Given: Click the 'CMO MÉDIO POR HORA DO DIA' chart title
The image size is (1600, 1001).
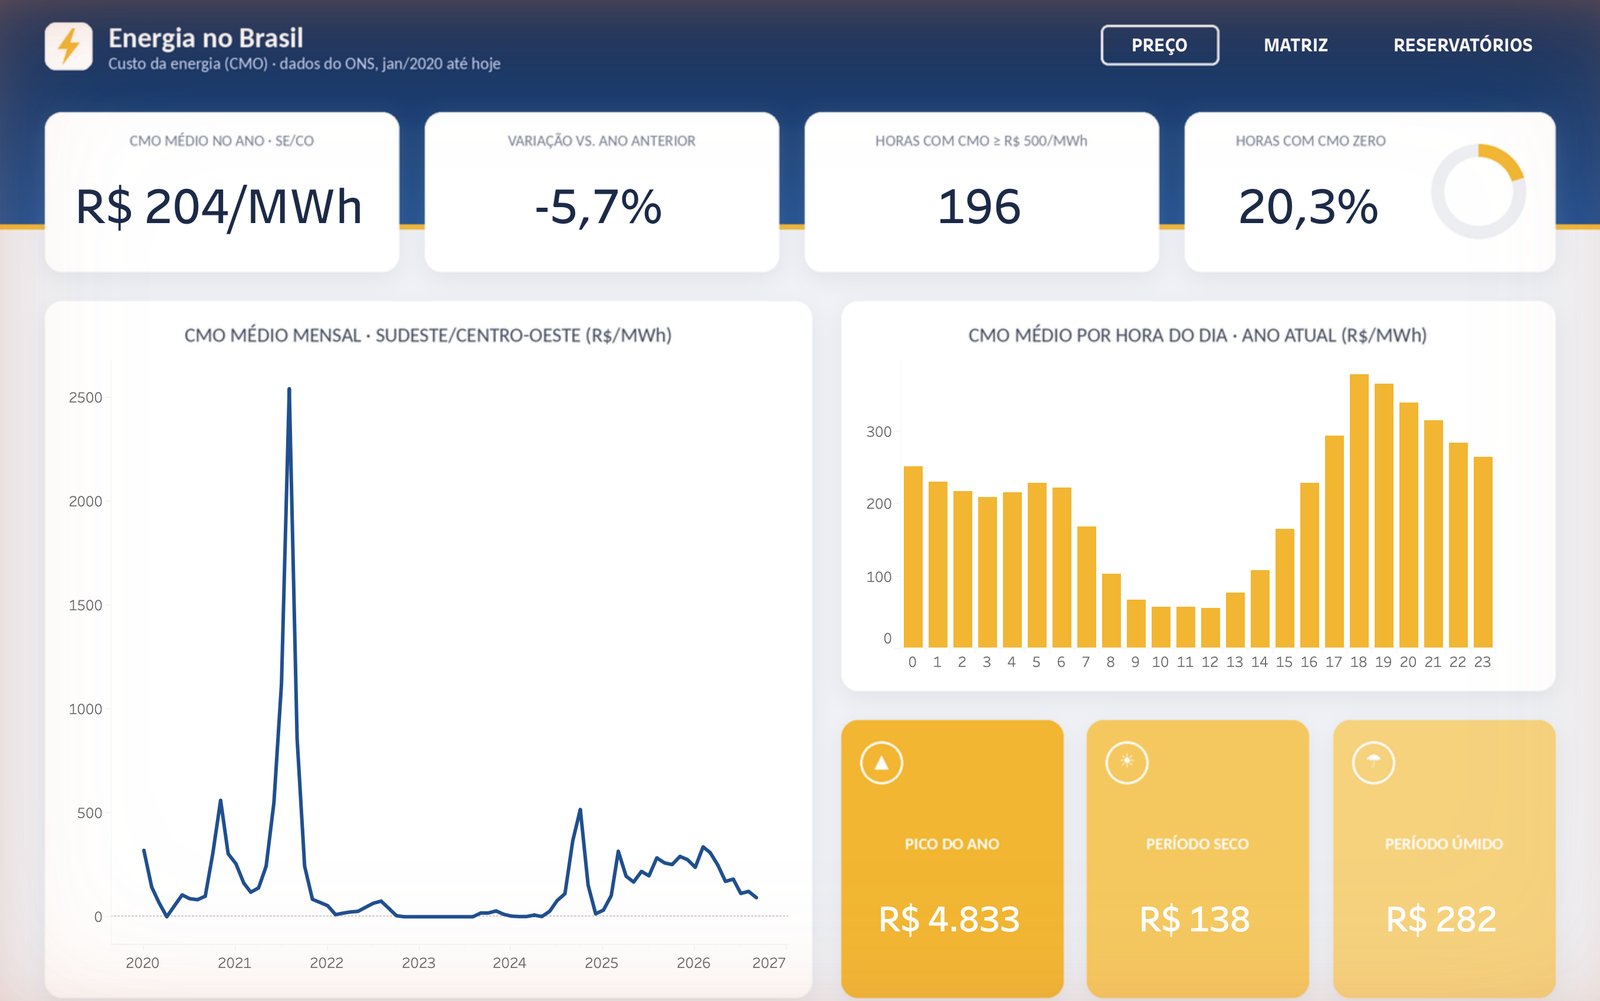Looking at the screenshot, I should (x=1197, y=336).
